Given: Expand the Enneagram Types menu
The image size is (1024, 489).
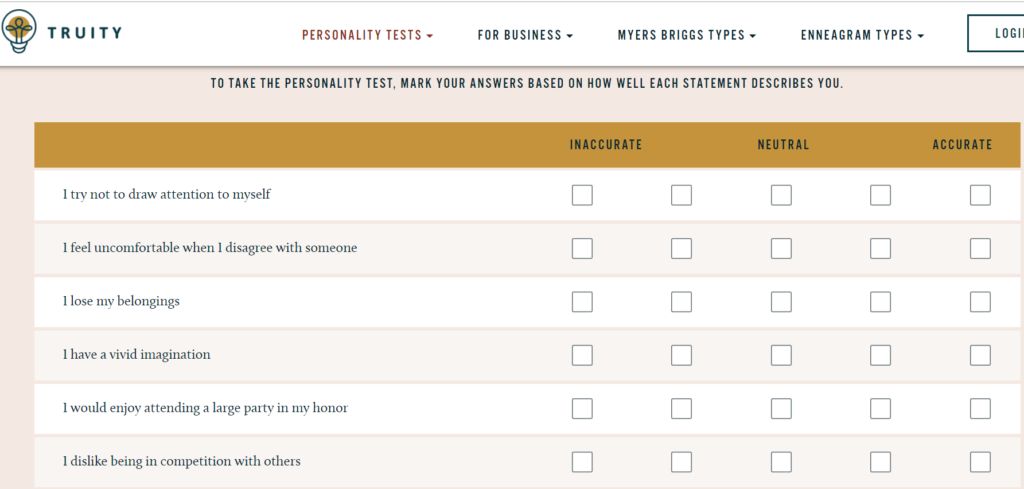Looking at the screenshot, I should [862, 35].
